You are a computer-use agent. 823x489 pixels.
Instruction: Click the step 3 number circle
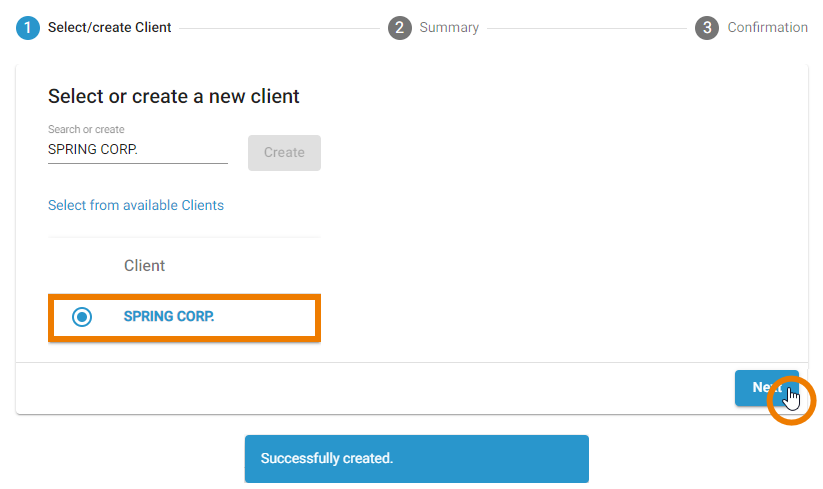707,28
